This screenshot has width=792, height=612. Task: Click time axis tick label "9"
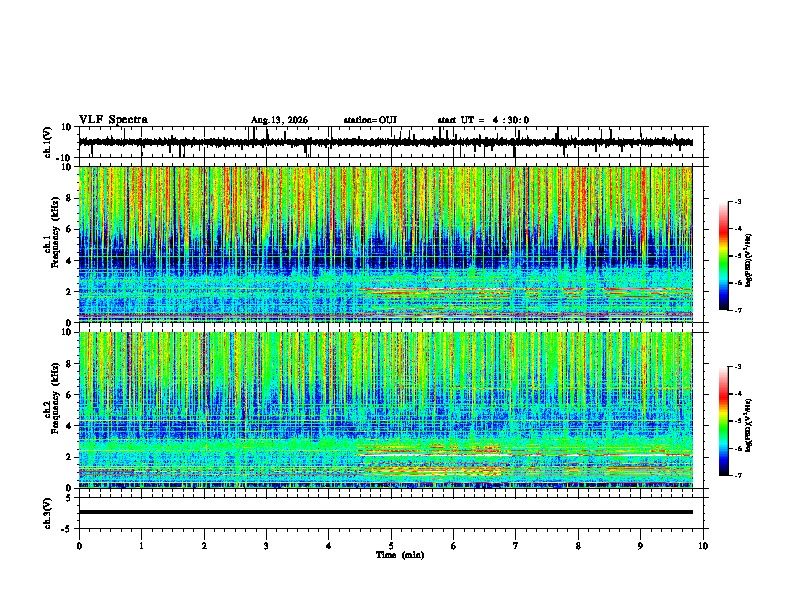[x=640, y=546]
